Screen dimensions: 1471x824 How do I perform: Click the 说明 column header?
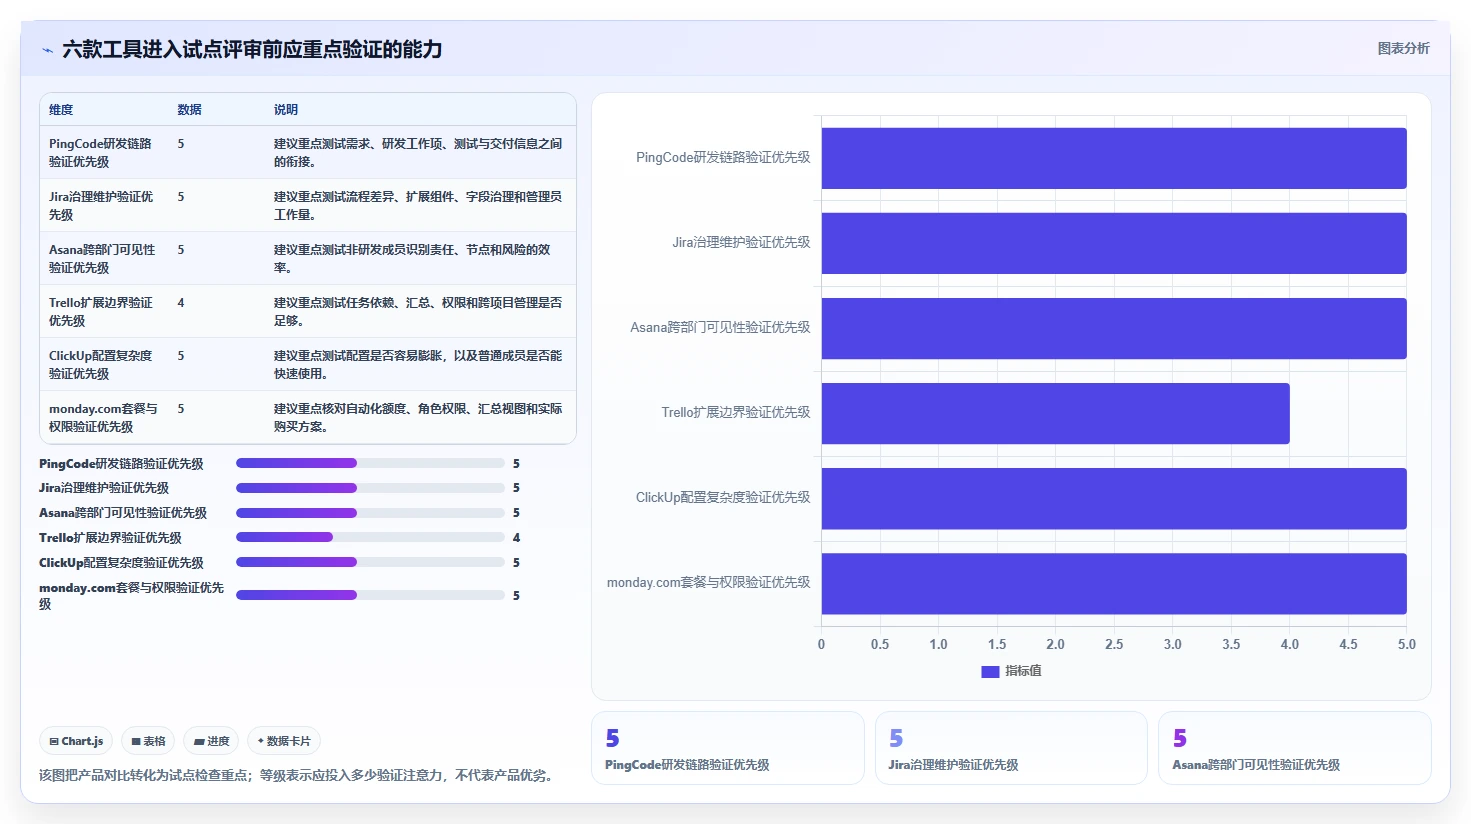tap(286, 110)
